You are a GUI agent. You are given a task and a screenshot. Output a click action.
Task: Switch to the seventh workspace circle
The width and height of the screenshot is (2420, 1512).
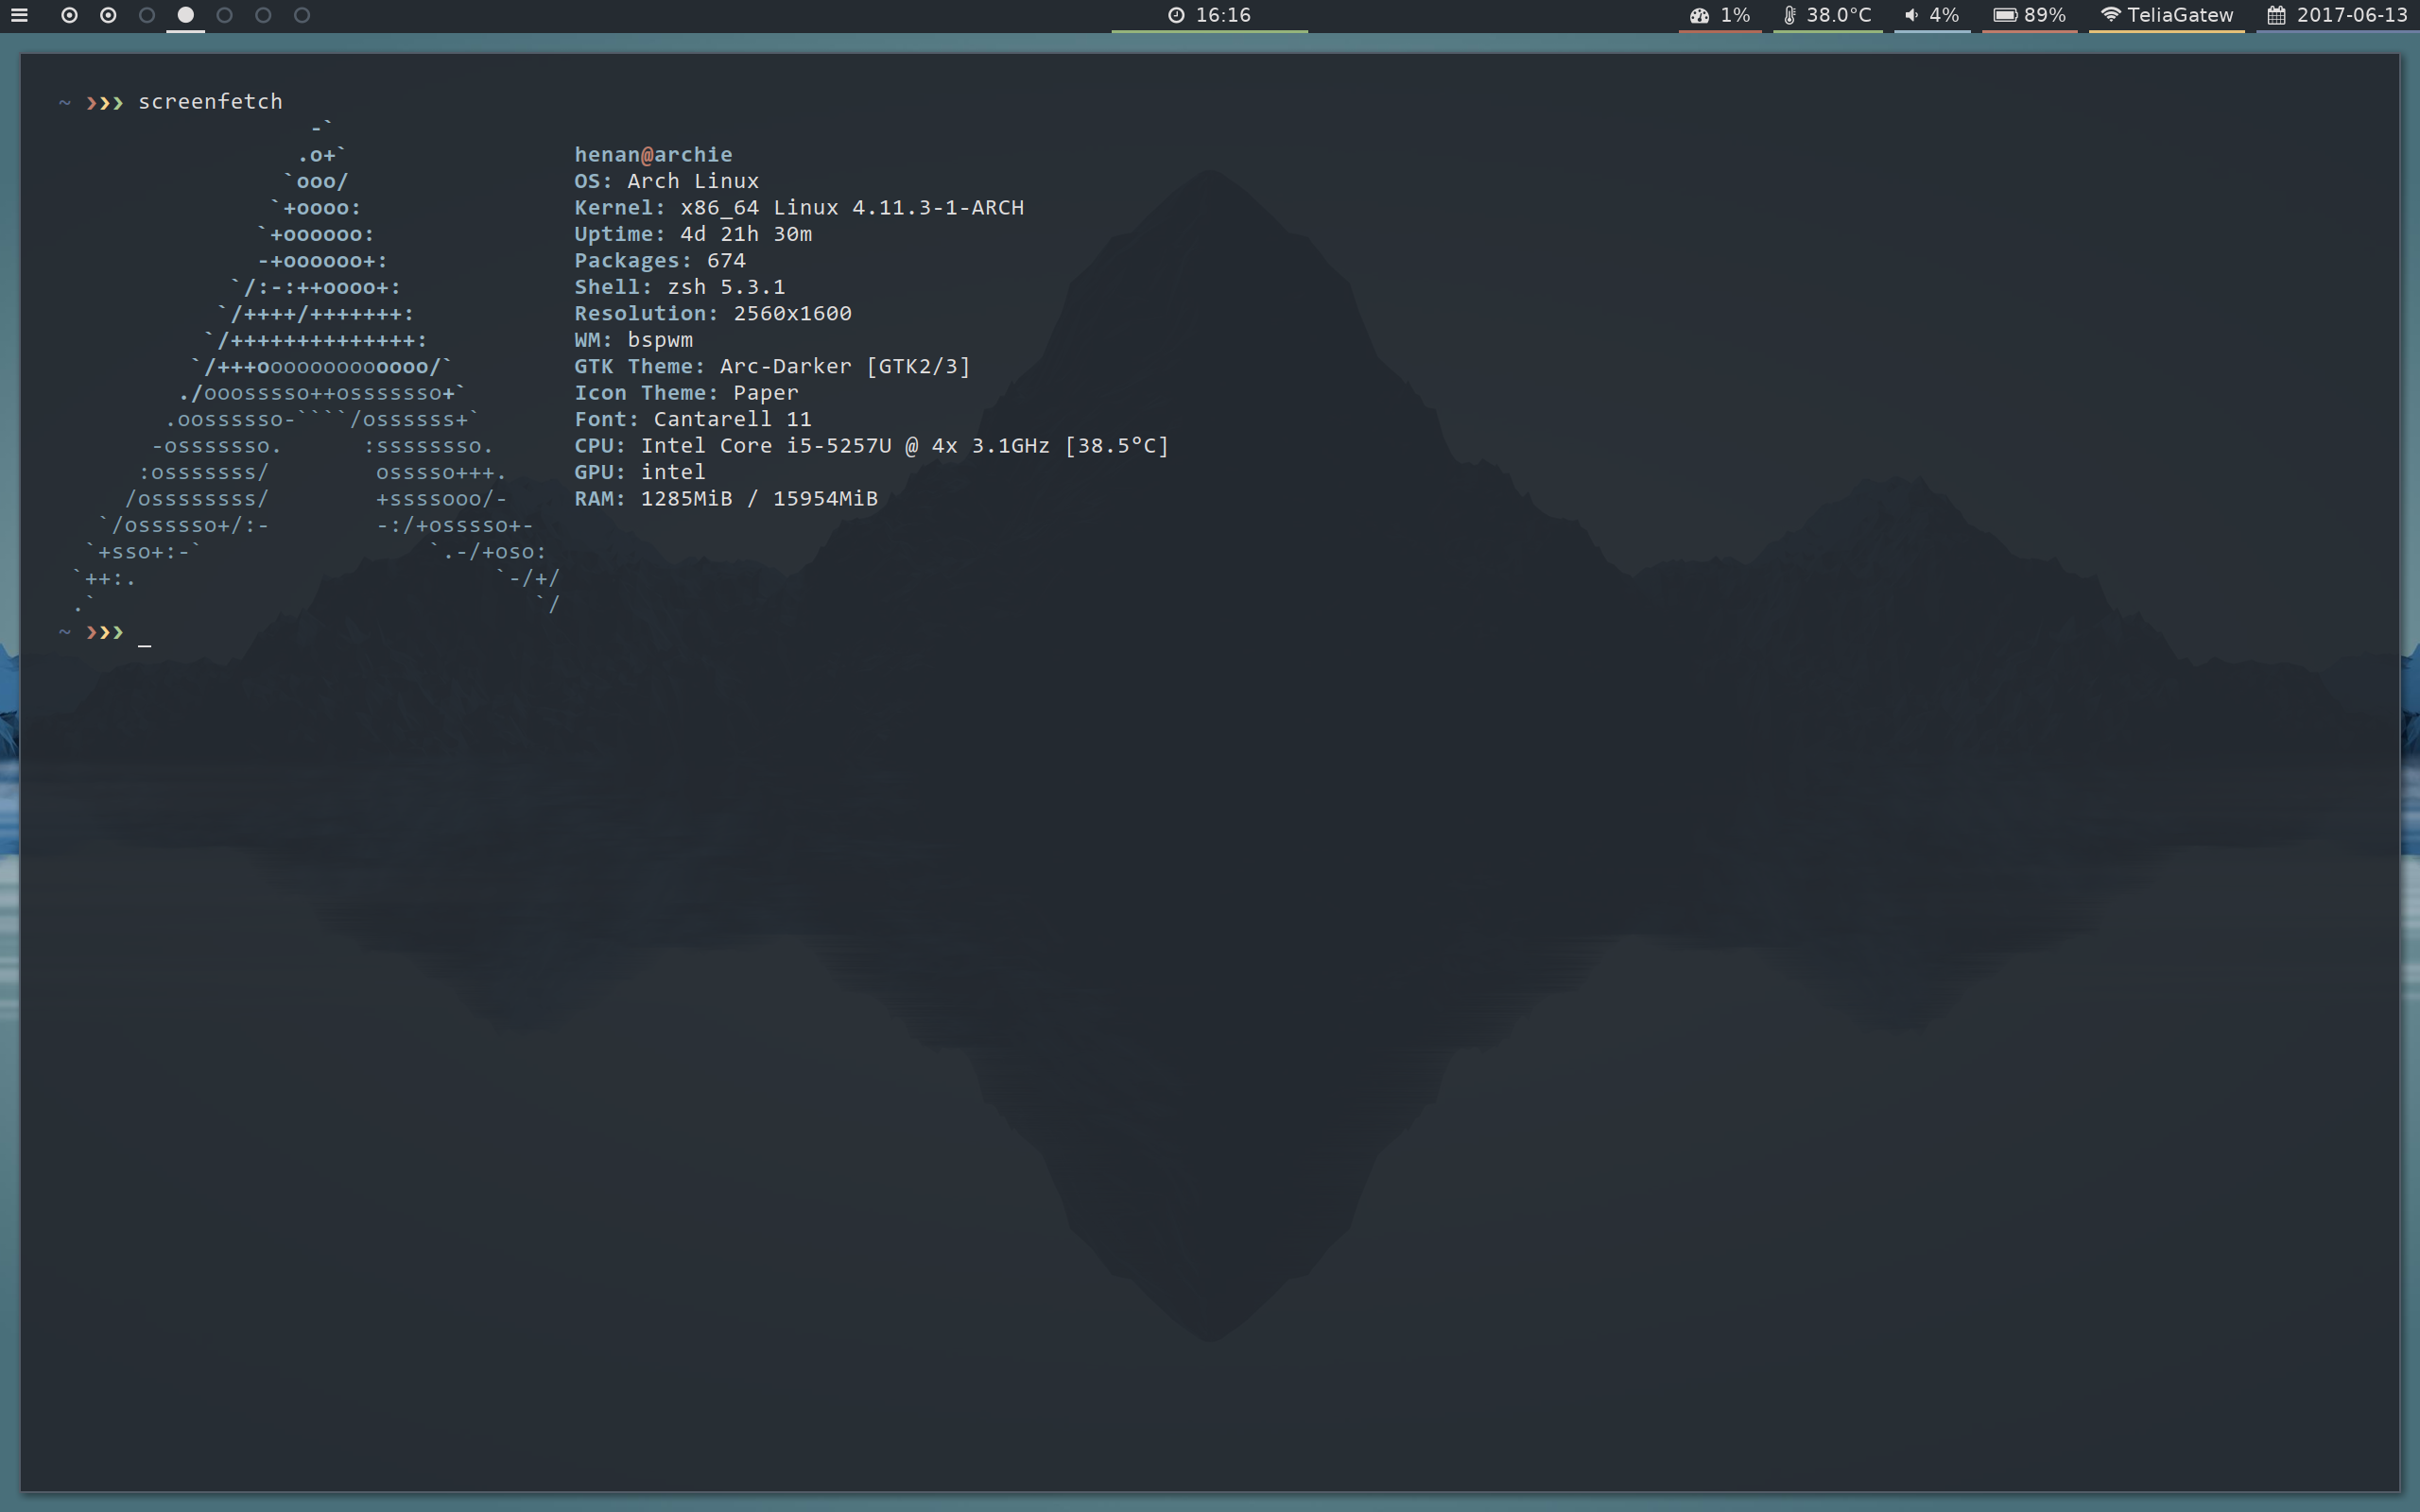(302, 15)
